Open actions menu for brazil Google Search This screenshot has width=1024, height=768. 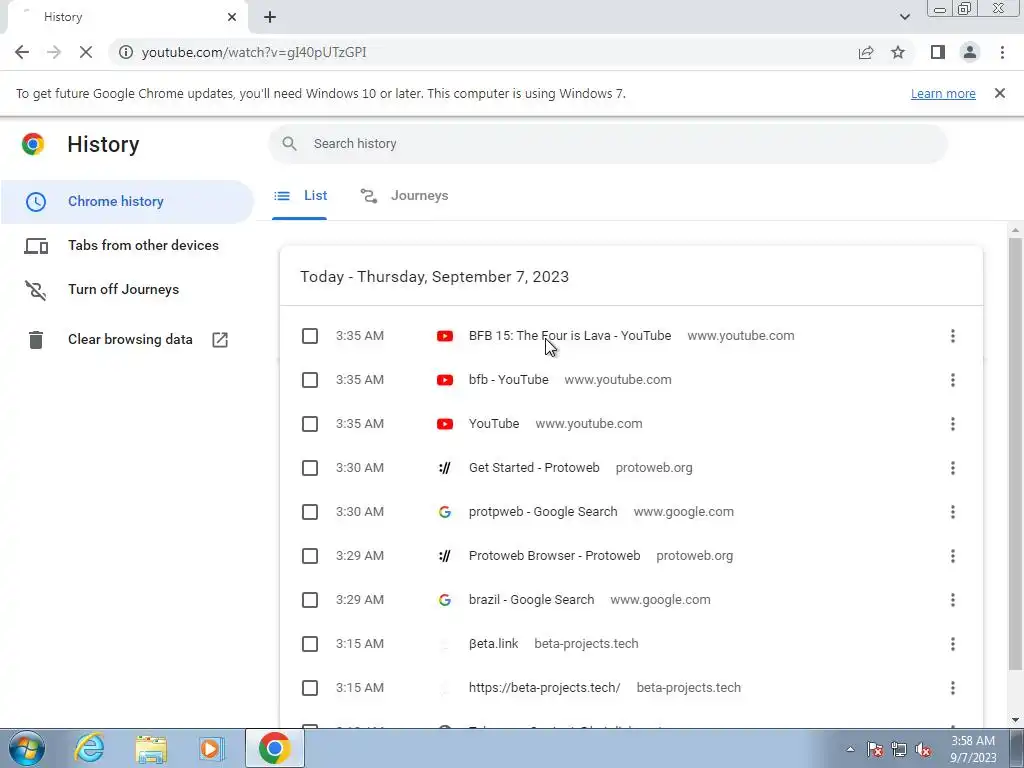[953, 600]
